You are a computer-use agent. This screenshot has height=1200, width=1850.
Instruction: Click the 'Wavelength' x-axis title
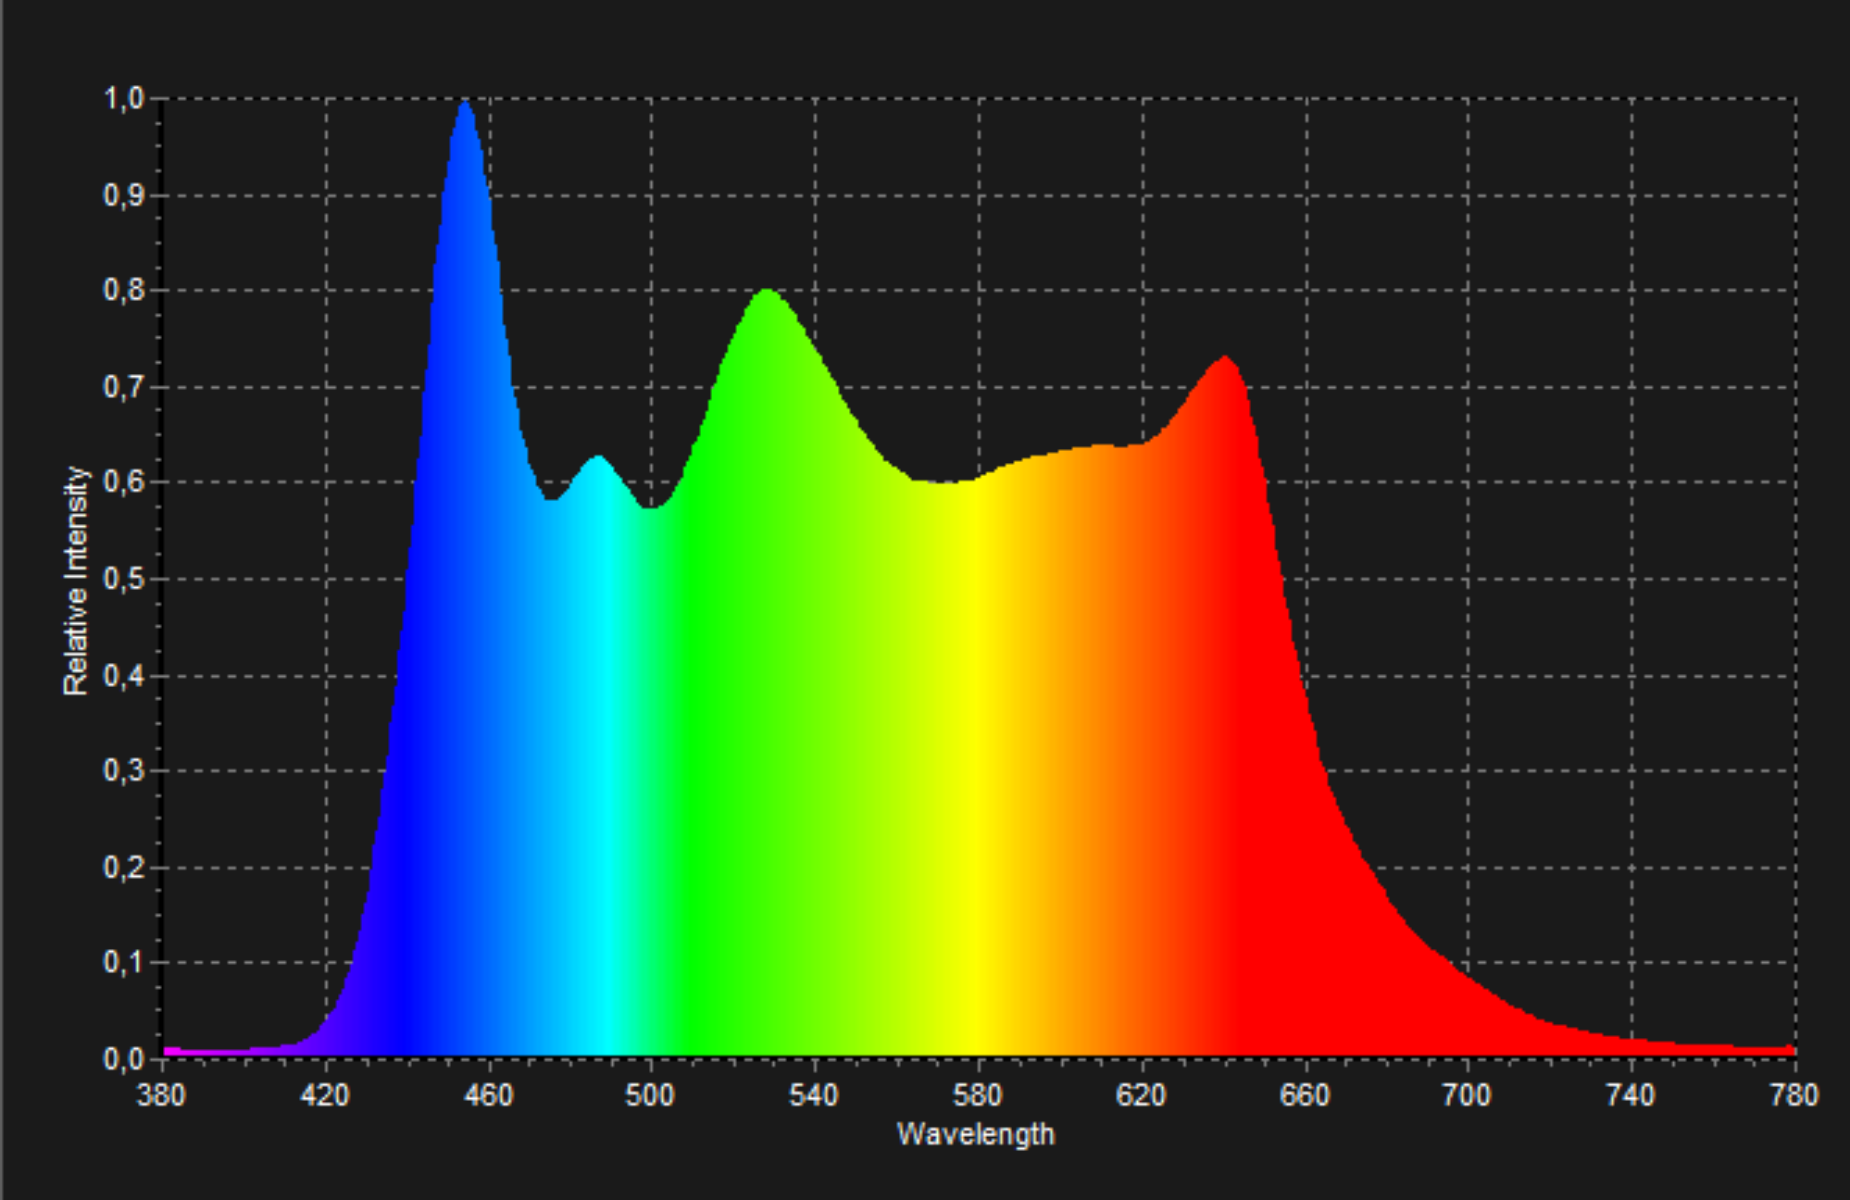(x=975, y=1134)
